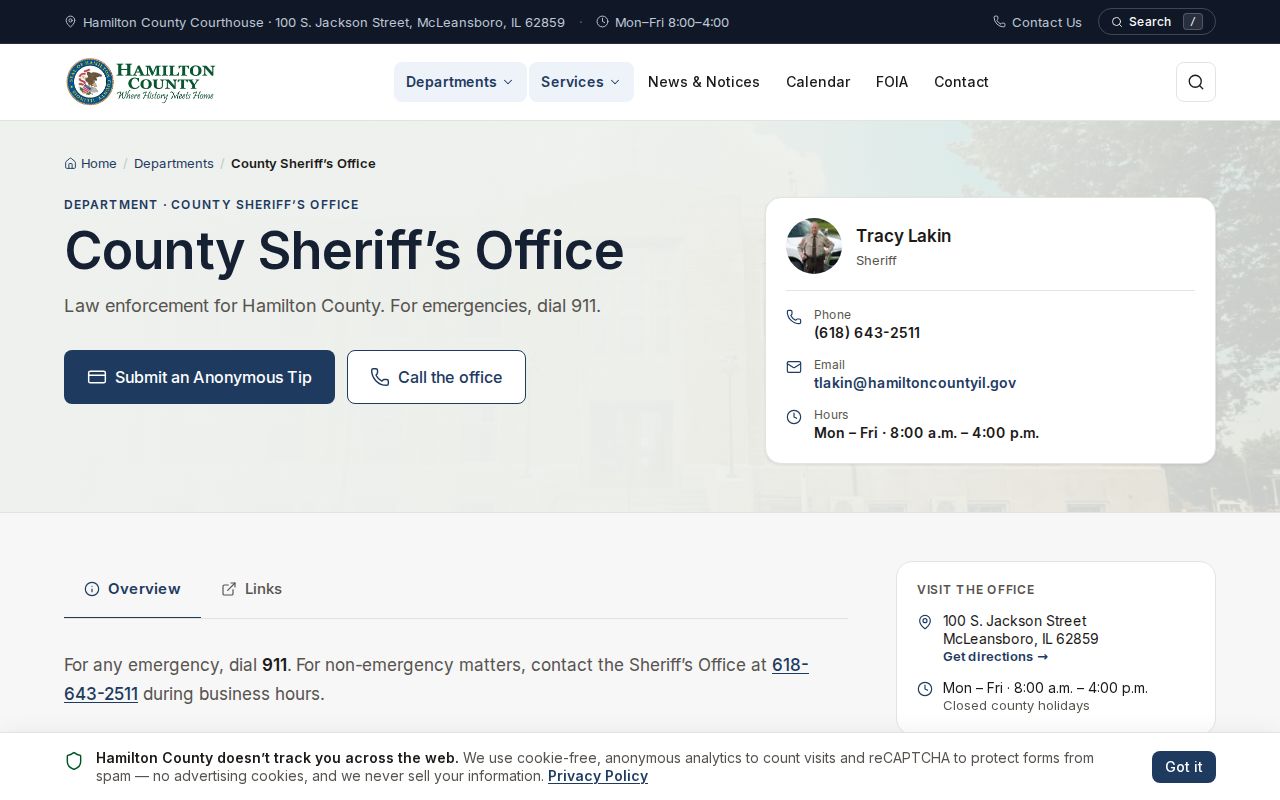Click the Search pill in top bar
1280x800 pixels.
[x=1157, y=22]
